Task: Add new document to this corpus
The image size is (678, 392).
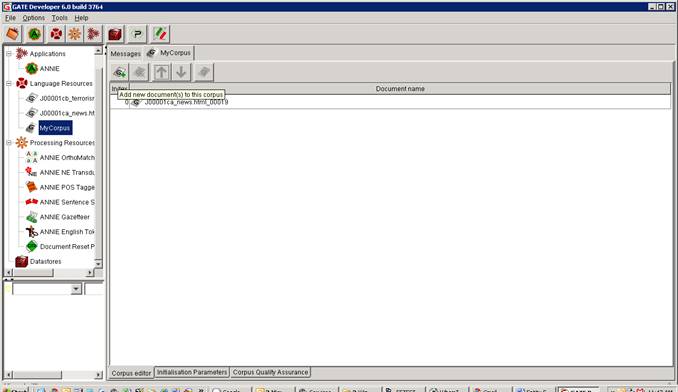Action: 120,72
